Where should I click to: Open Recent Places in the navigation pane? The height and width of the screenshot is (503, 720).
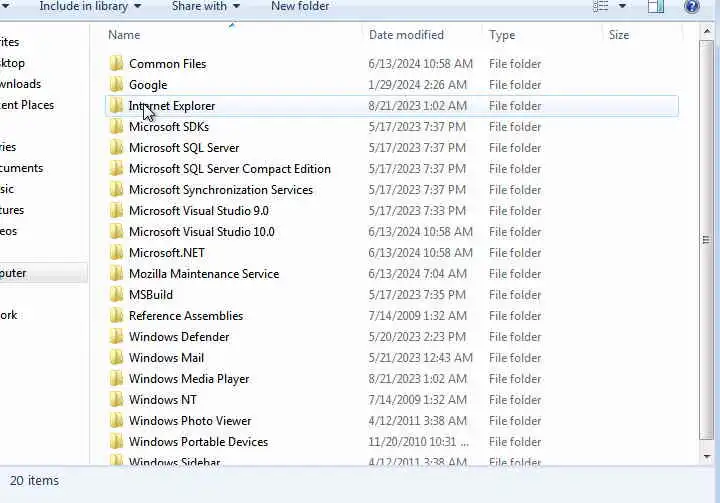pos(27,105)
